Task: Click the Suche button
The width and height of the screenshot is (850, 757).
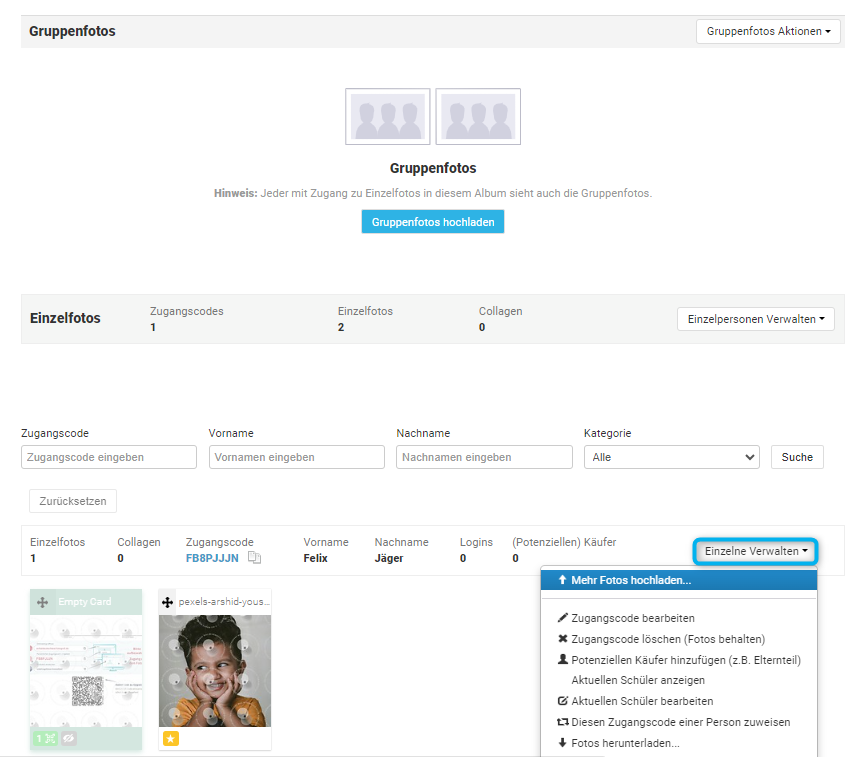Action: pos(797,457)
